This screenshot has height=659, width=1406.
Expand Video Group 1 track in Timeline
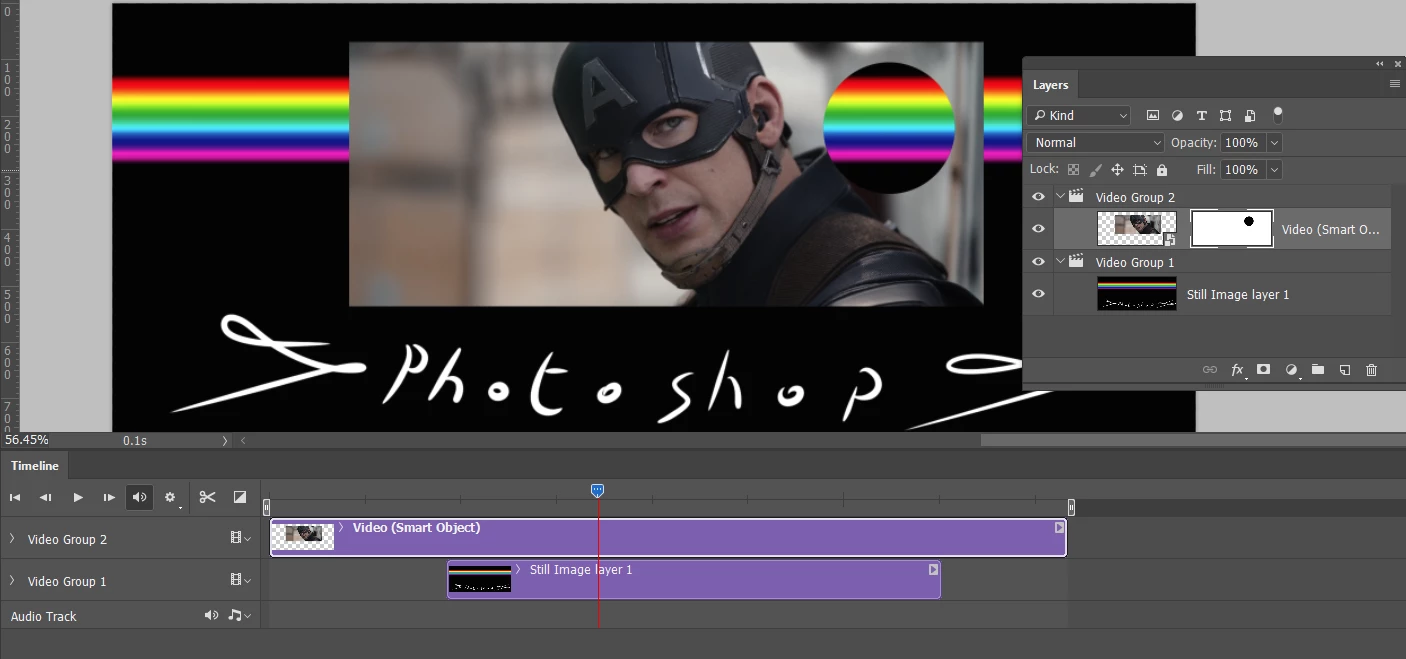pyautogui.click(x=12, y=581)
